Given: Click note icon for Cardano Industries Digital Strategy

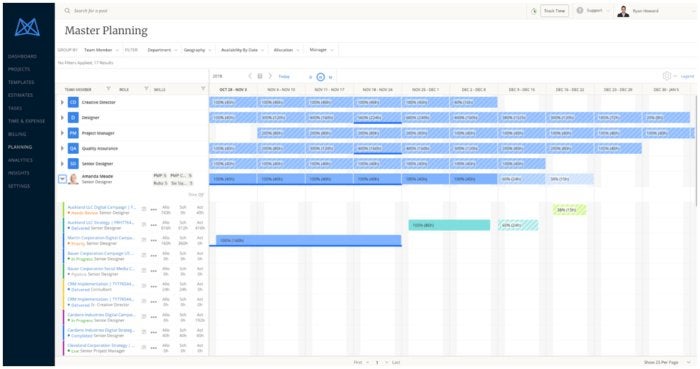Looking at the screenshot, I should pos(144,332).
